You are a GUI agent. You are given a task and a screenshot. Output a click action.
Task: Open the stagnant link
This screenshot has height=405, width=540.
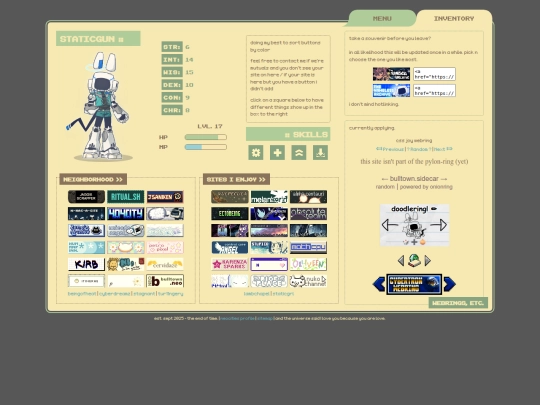(x=144, y=294)
